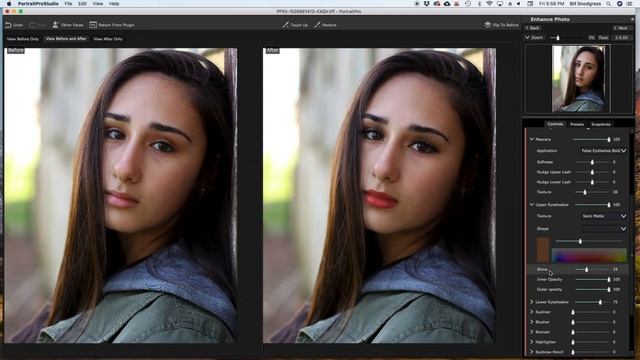
Task: Expand the Lower Eyeshadow section
Action: (532, 302)
